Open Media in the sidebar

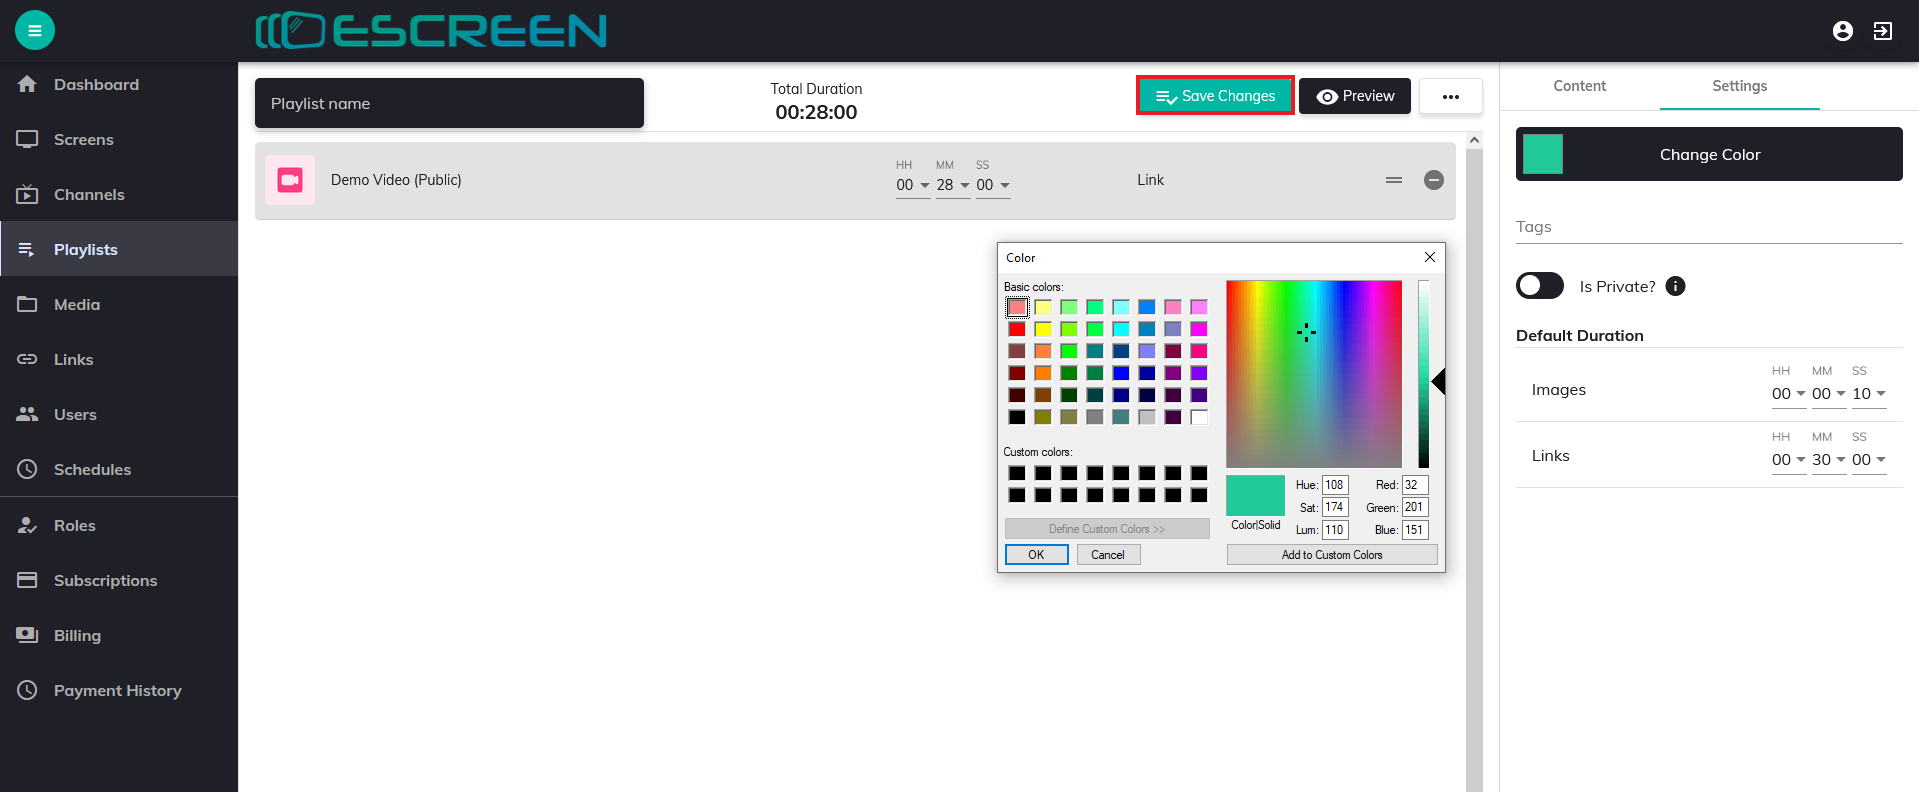[x=77, y=304]
